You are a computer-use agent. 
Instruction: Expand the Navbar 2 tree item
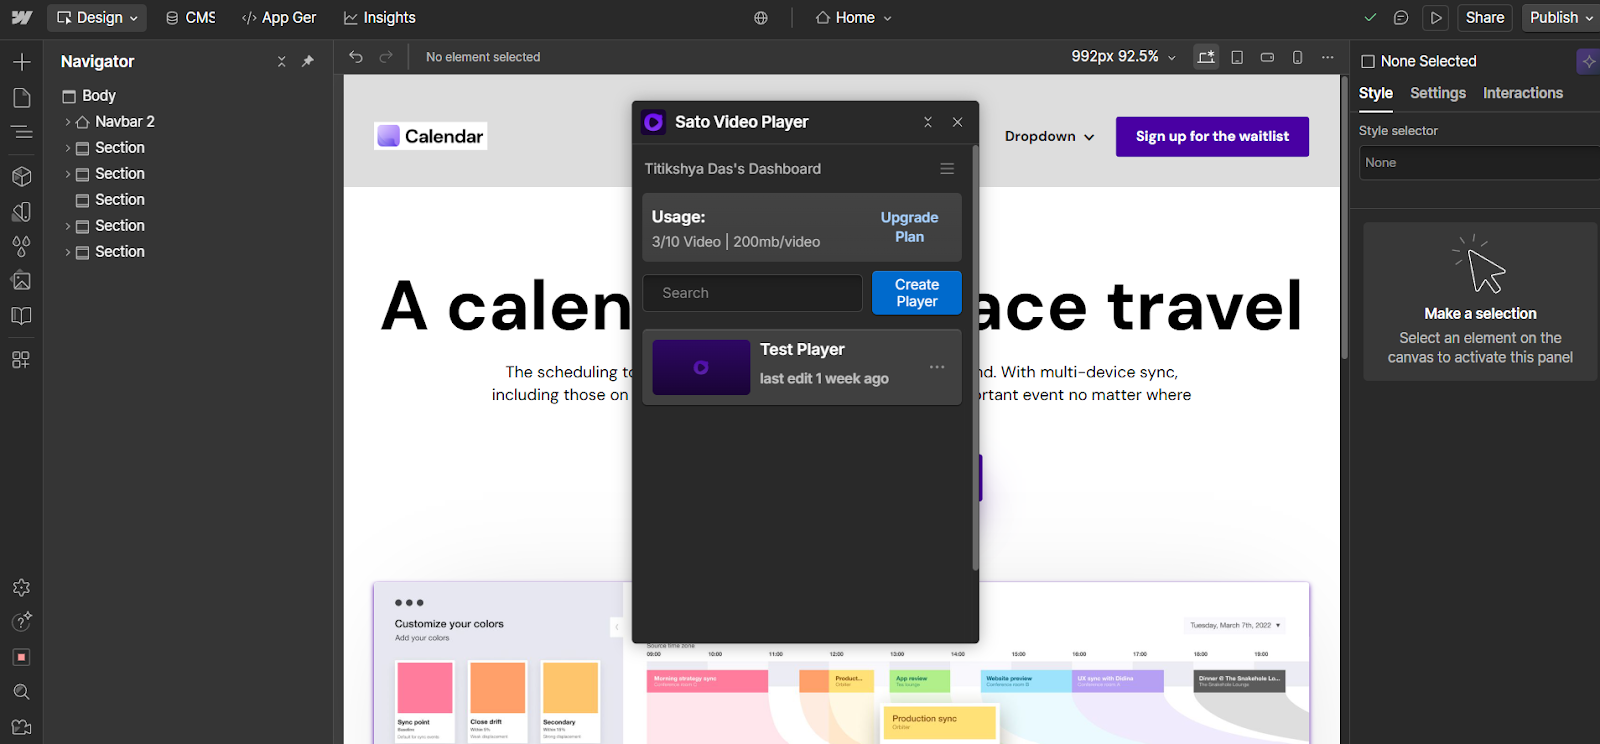67,122
